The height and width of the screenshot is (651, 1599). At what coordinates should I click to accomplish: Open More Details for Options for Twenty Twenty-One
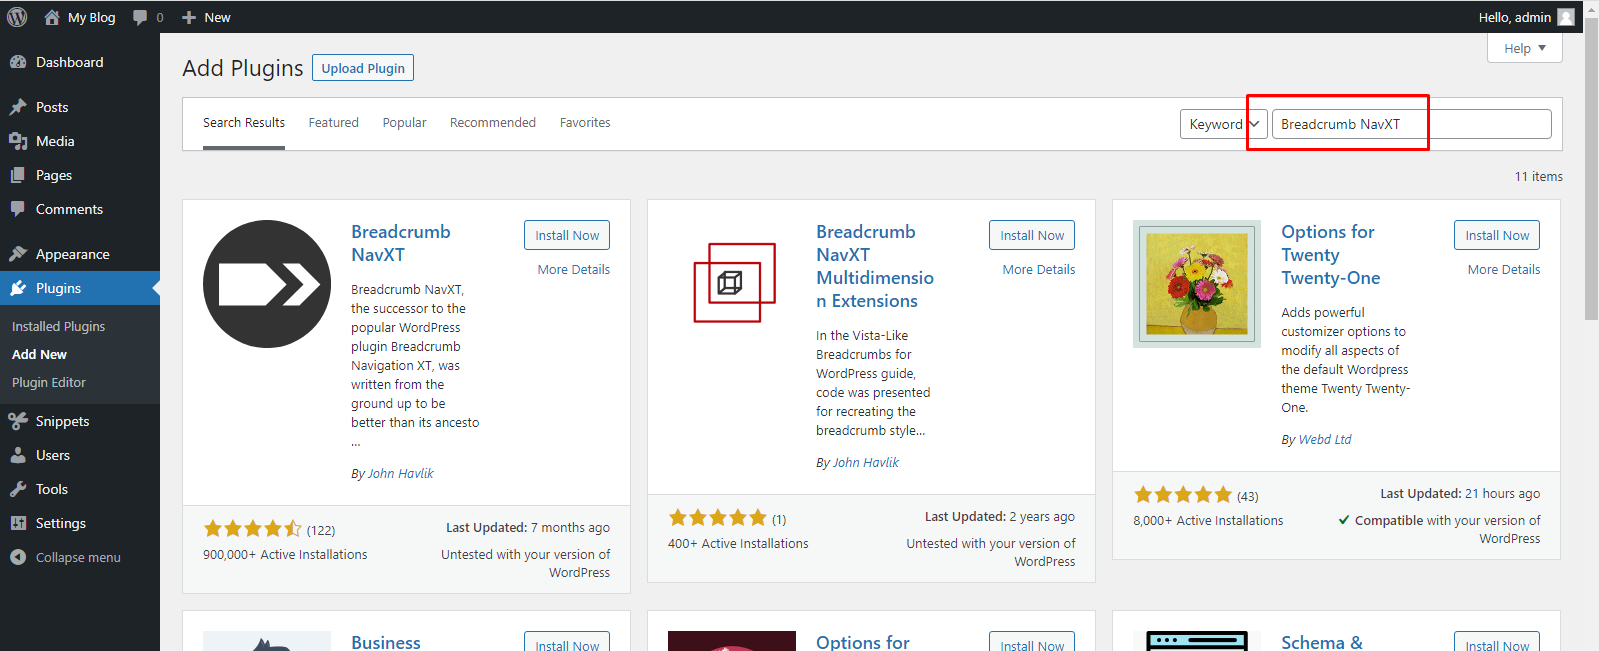(1504, 269)
